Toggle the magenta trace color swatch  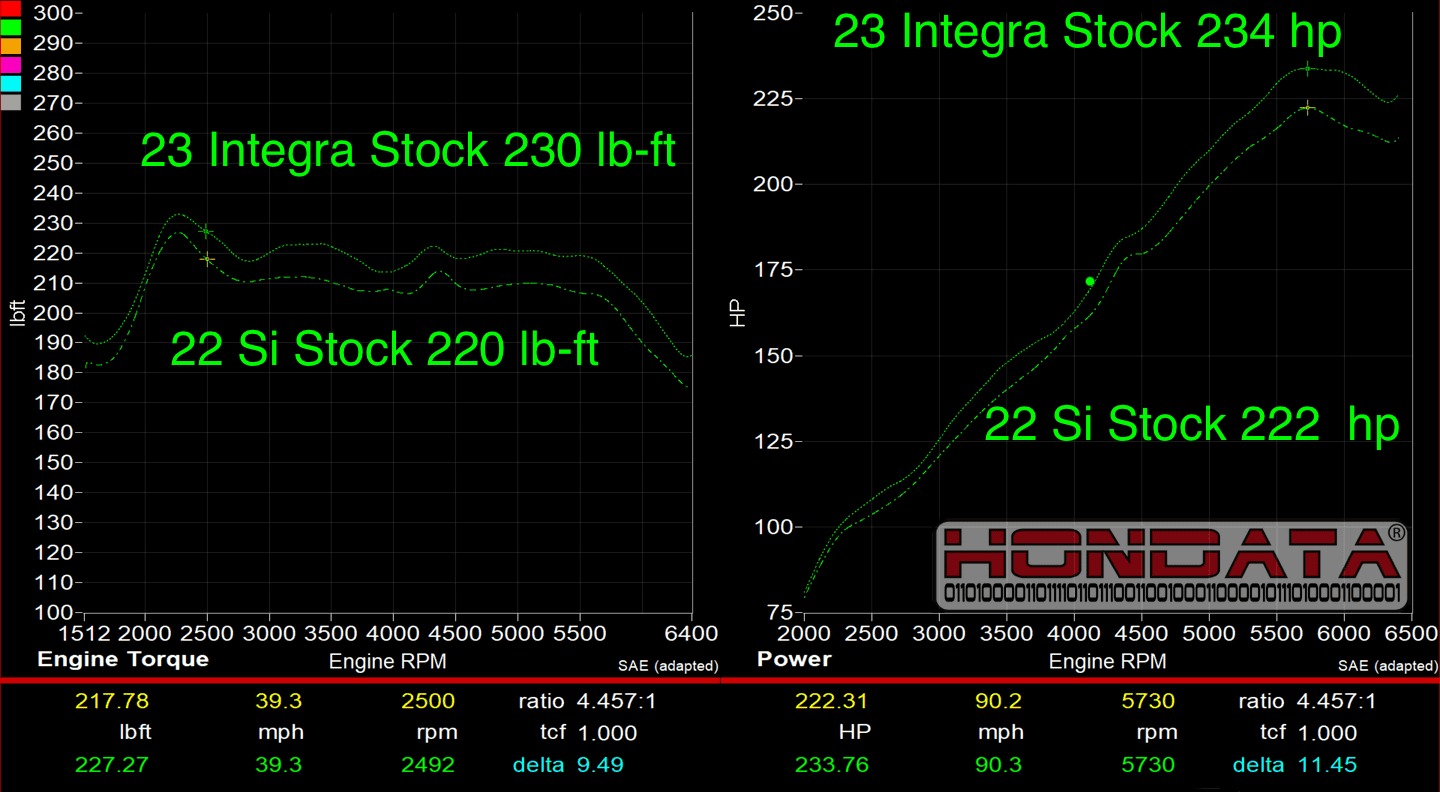pos(10,64)
